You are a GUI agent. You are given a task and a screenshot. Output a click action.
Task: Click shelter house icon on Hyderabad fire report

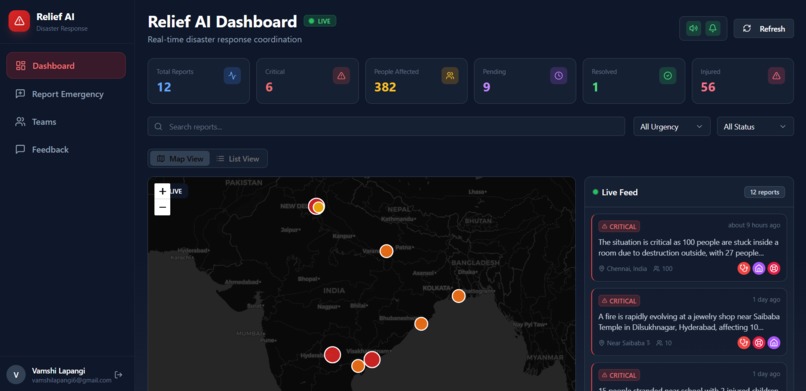click(x=774, y=343)
